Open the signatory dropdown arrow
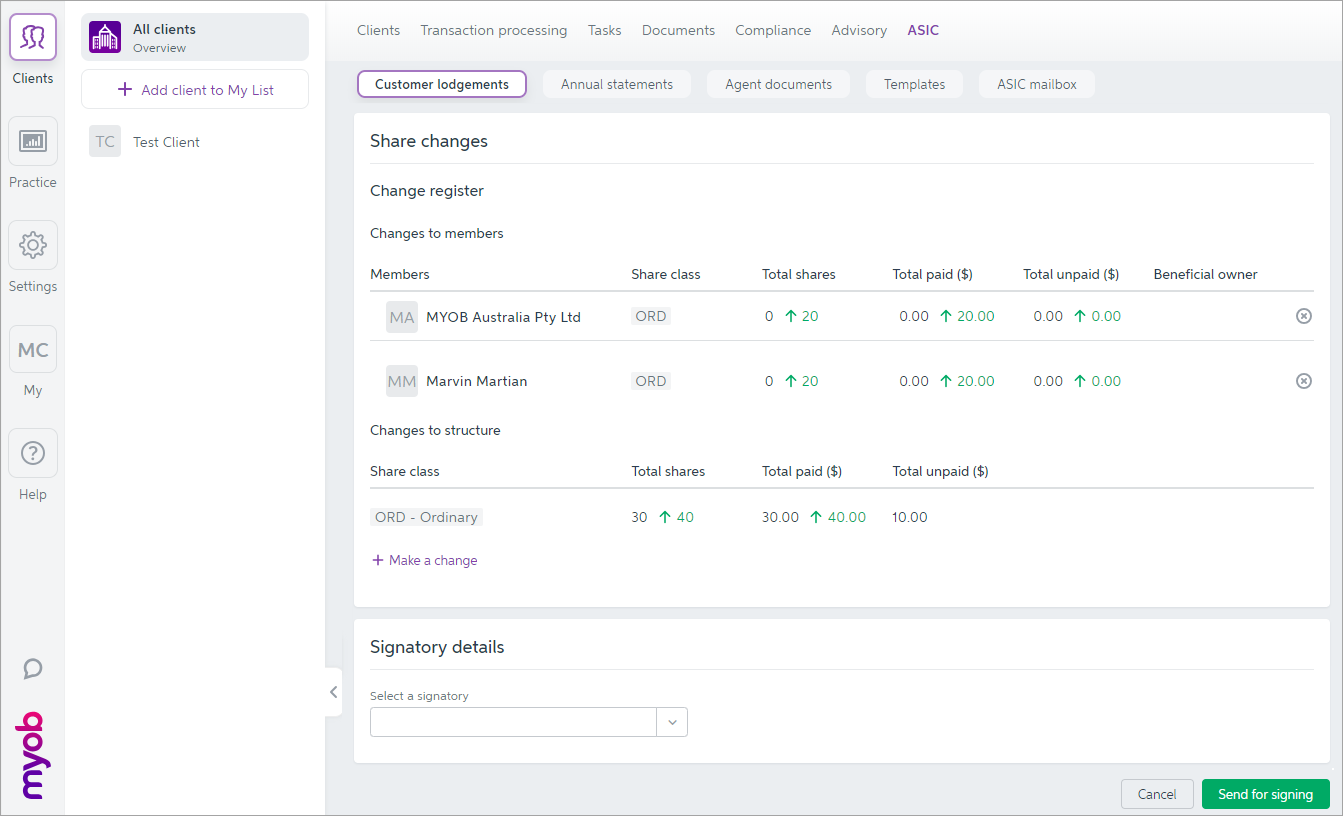 point(672,722)
